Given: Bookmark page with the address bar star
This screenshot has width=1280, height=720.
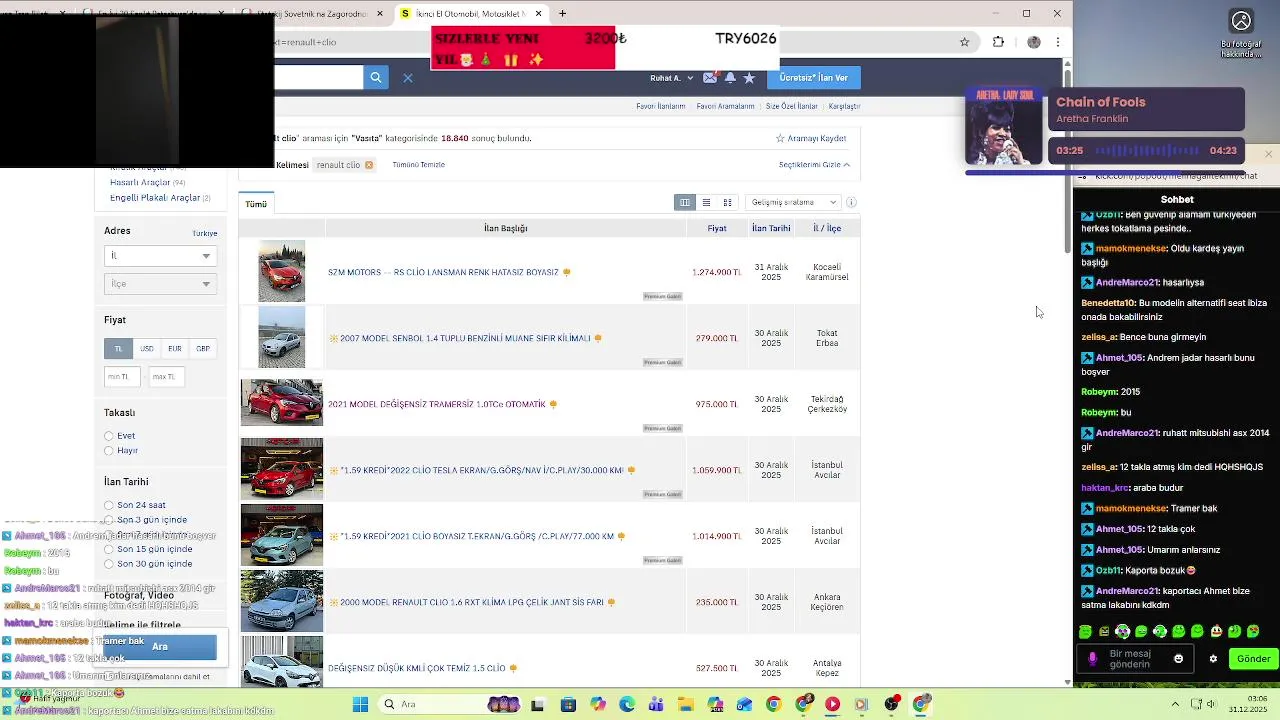Looking at the screenshot, I should click(964, 42).
